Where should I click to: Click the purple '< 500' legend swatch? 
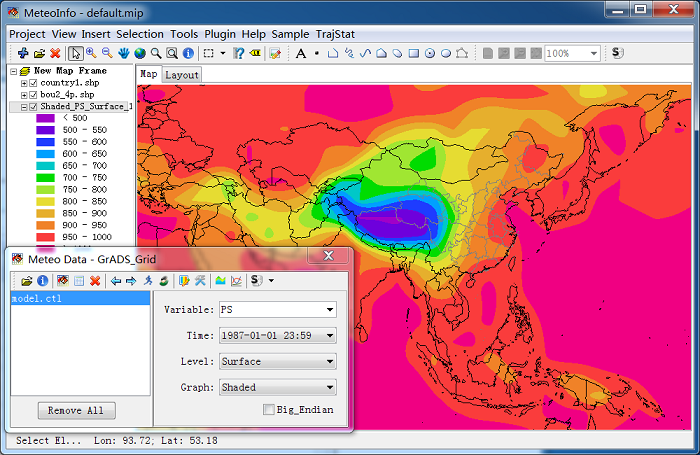(45, 118)
